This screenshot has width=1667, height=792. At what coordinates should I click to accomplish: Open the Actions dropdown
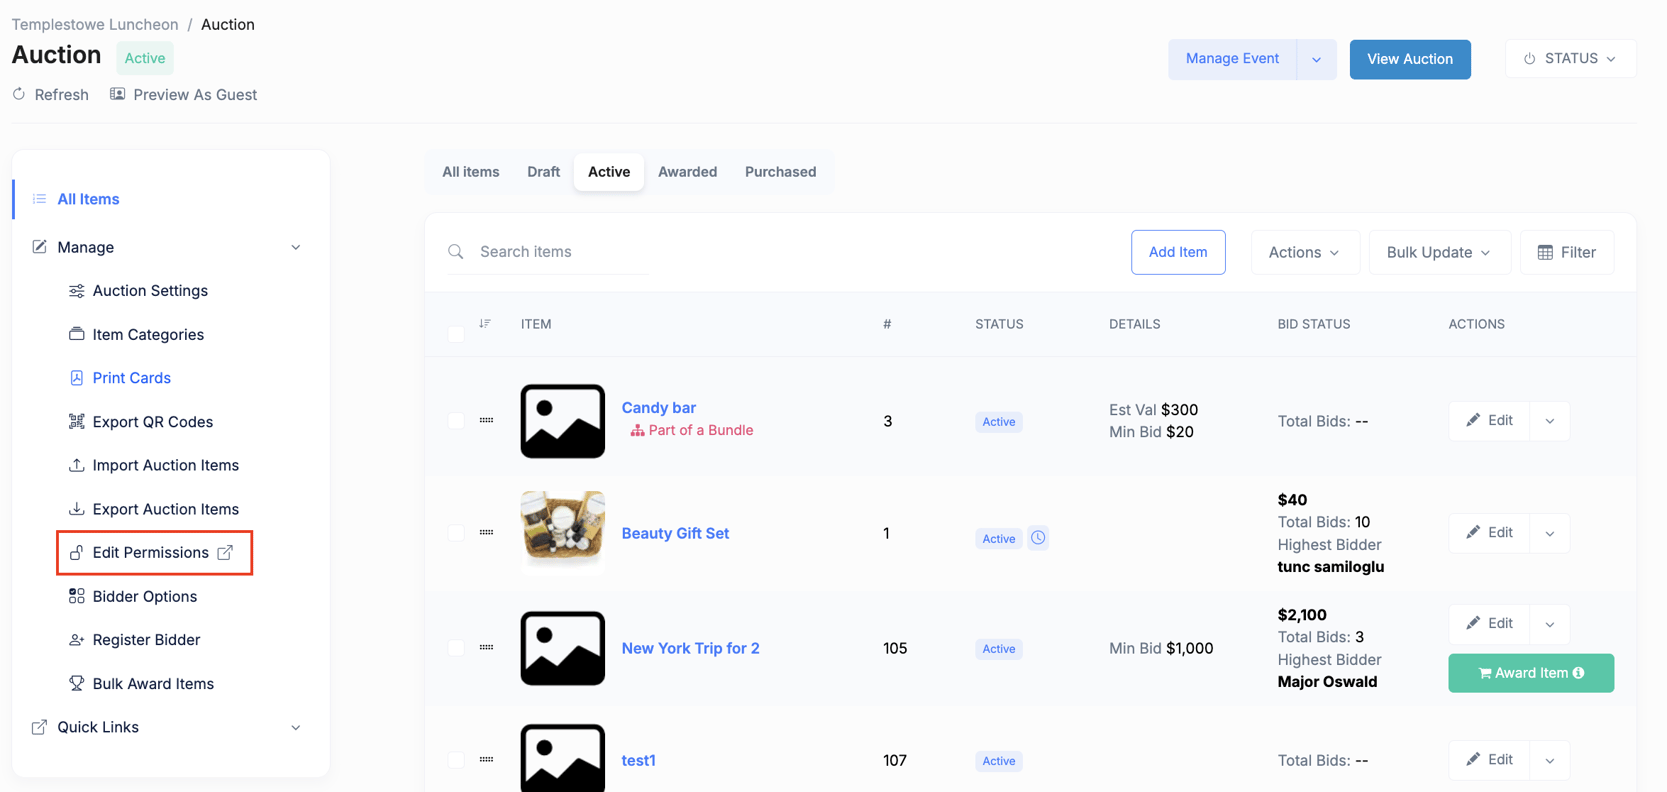coord(1305,252)
